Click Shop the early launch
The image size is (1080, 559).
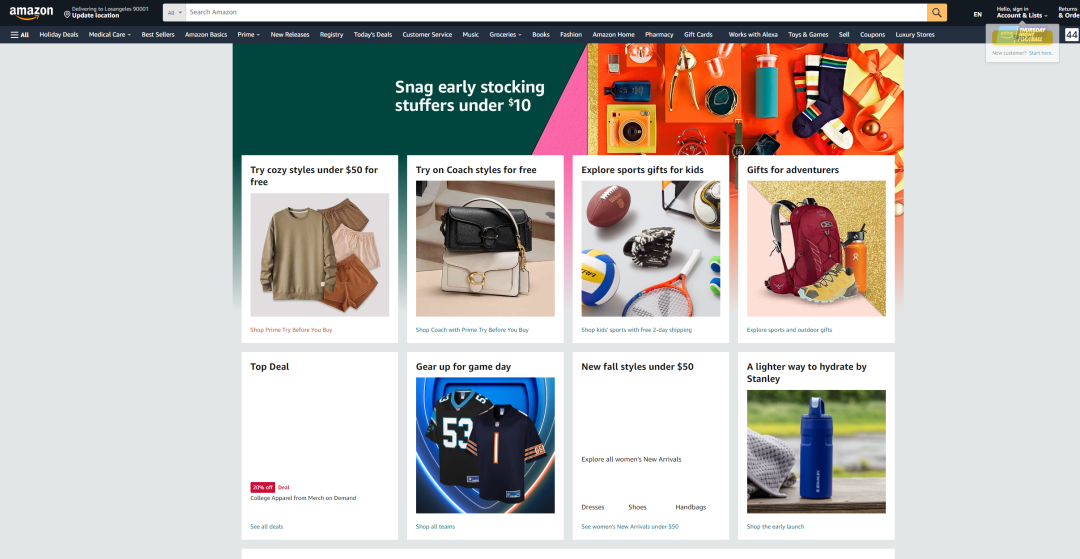(776, 527)
